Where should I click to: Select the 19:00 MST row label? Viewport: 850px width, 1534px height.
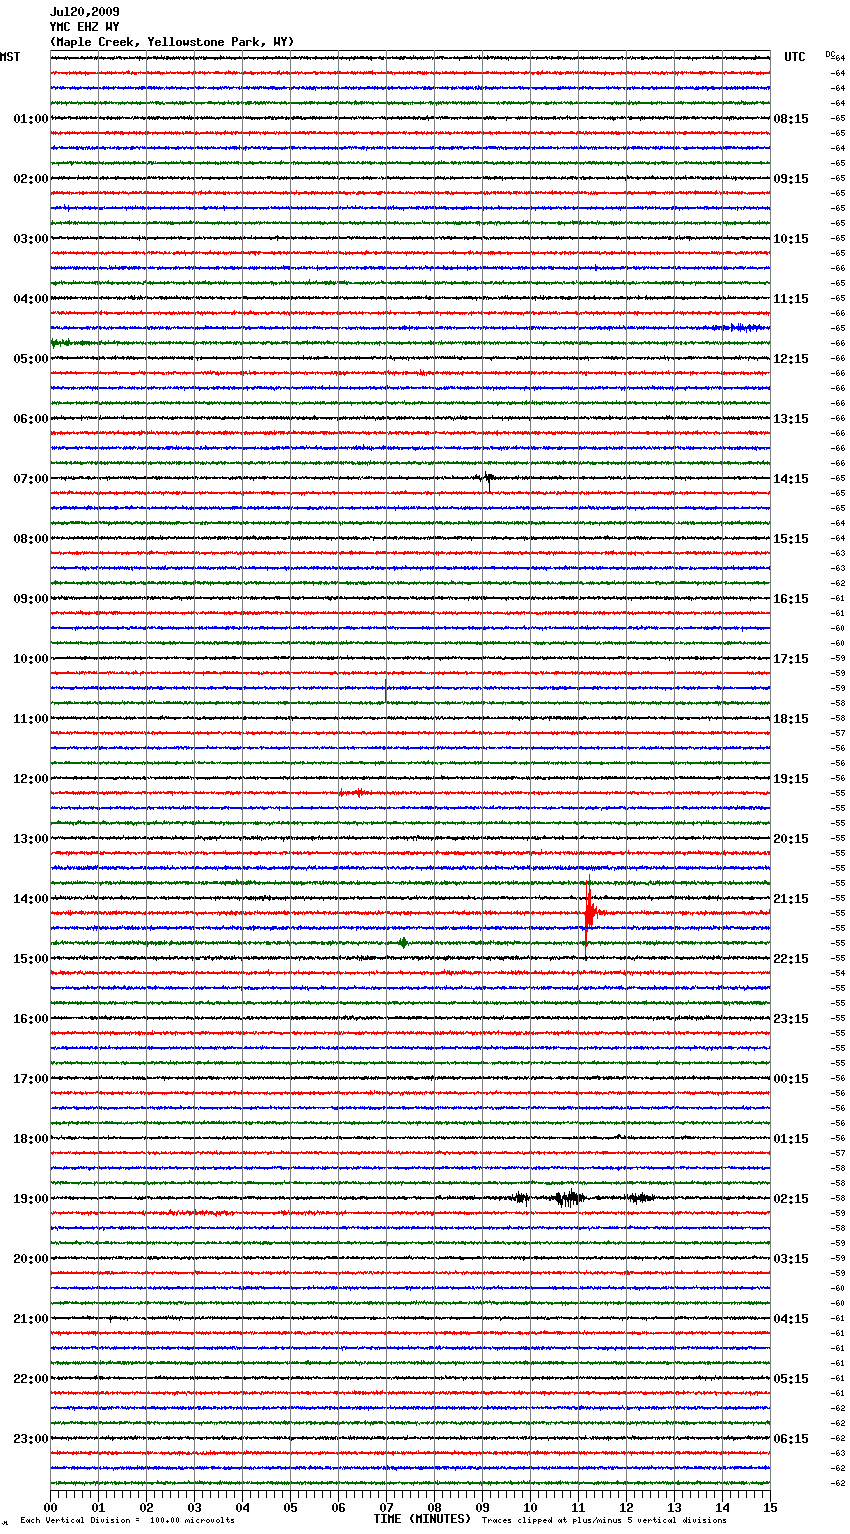31,1199
